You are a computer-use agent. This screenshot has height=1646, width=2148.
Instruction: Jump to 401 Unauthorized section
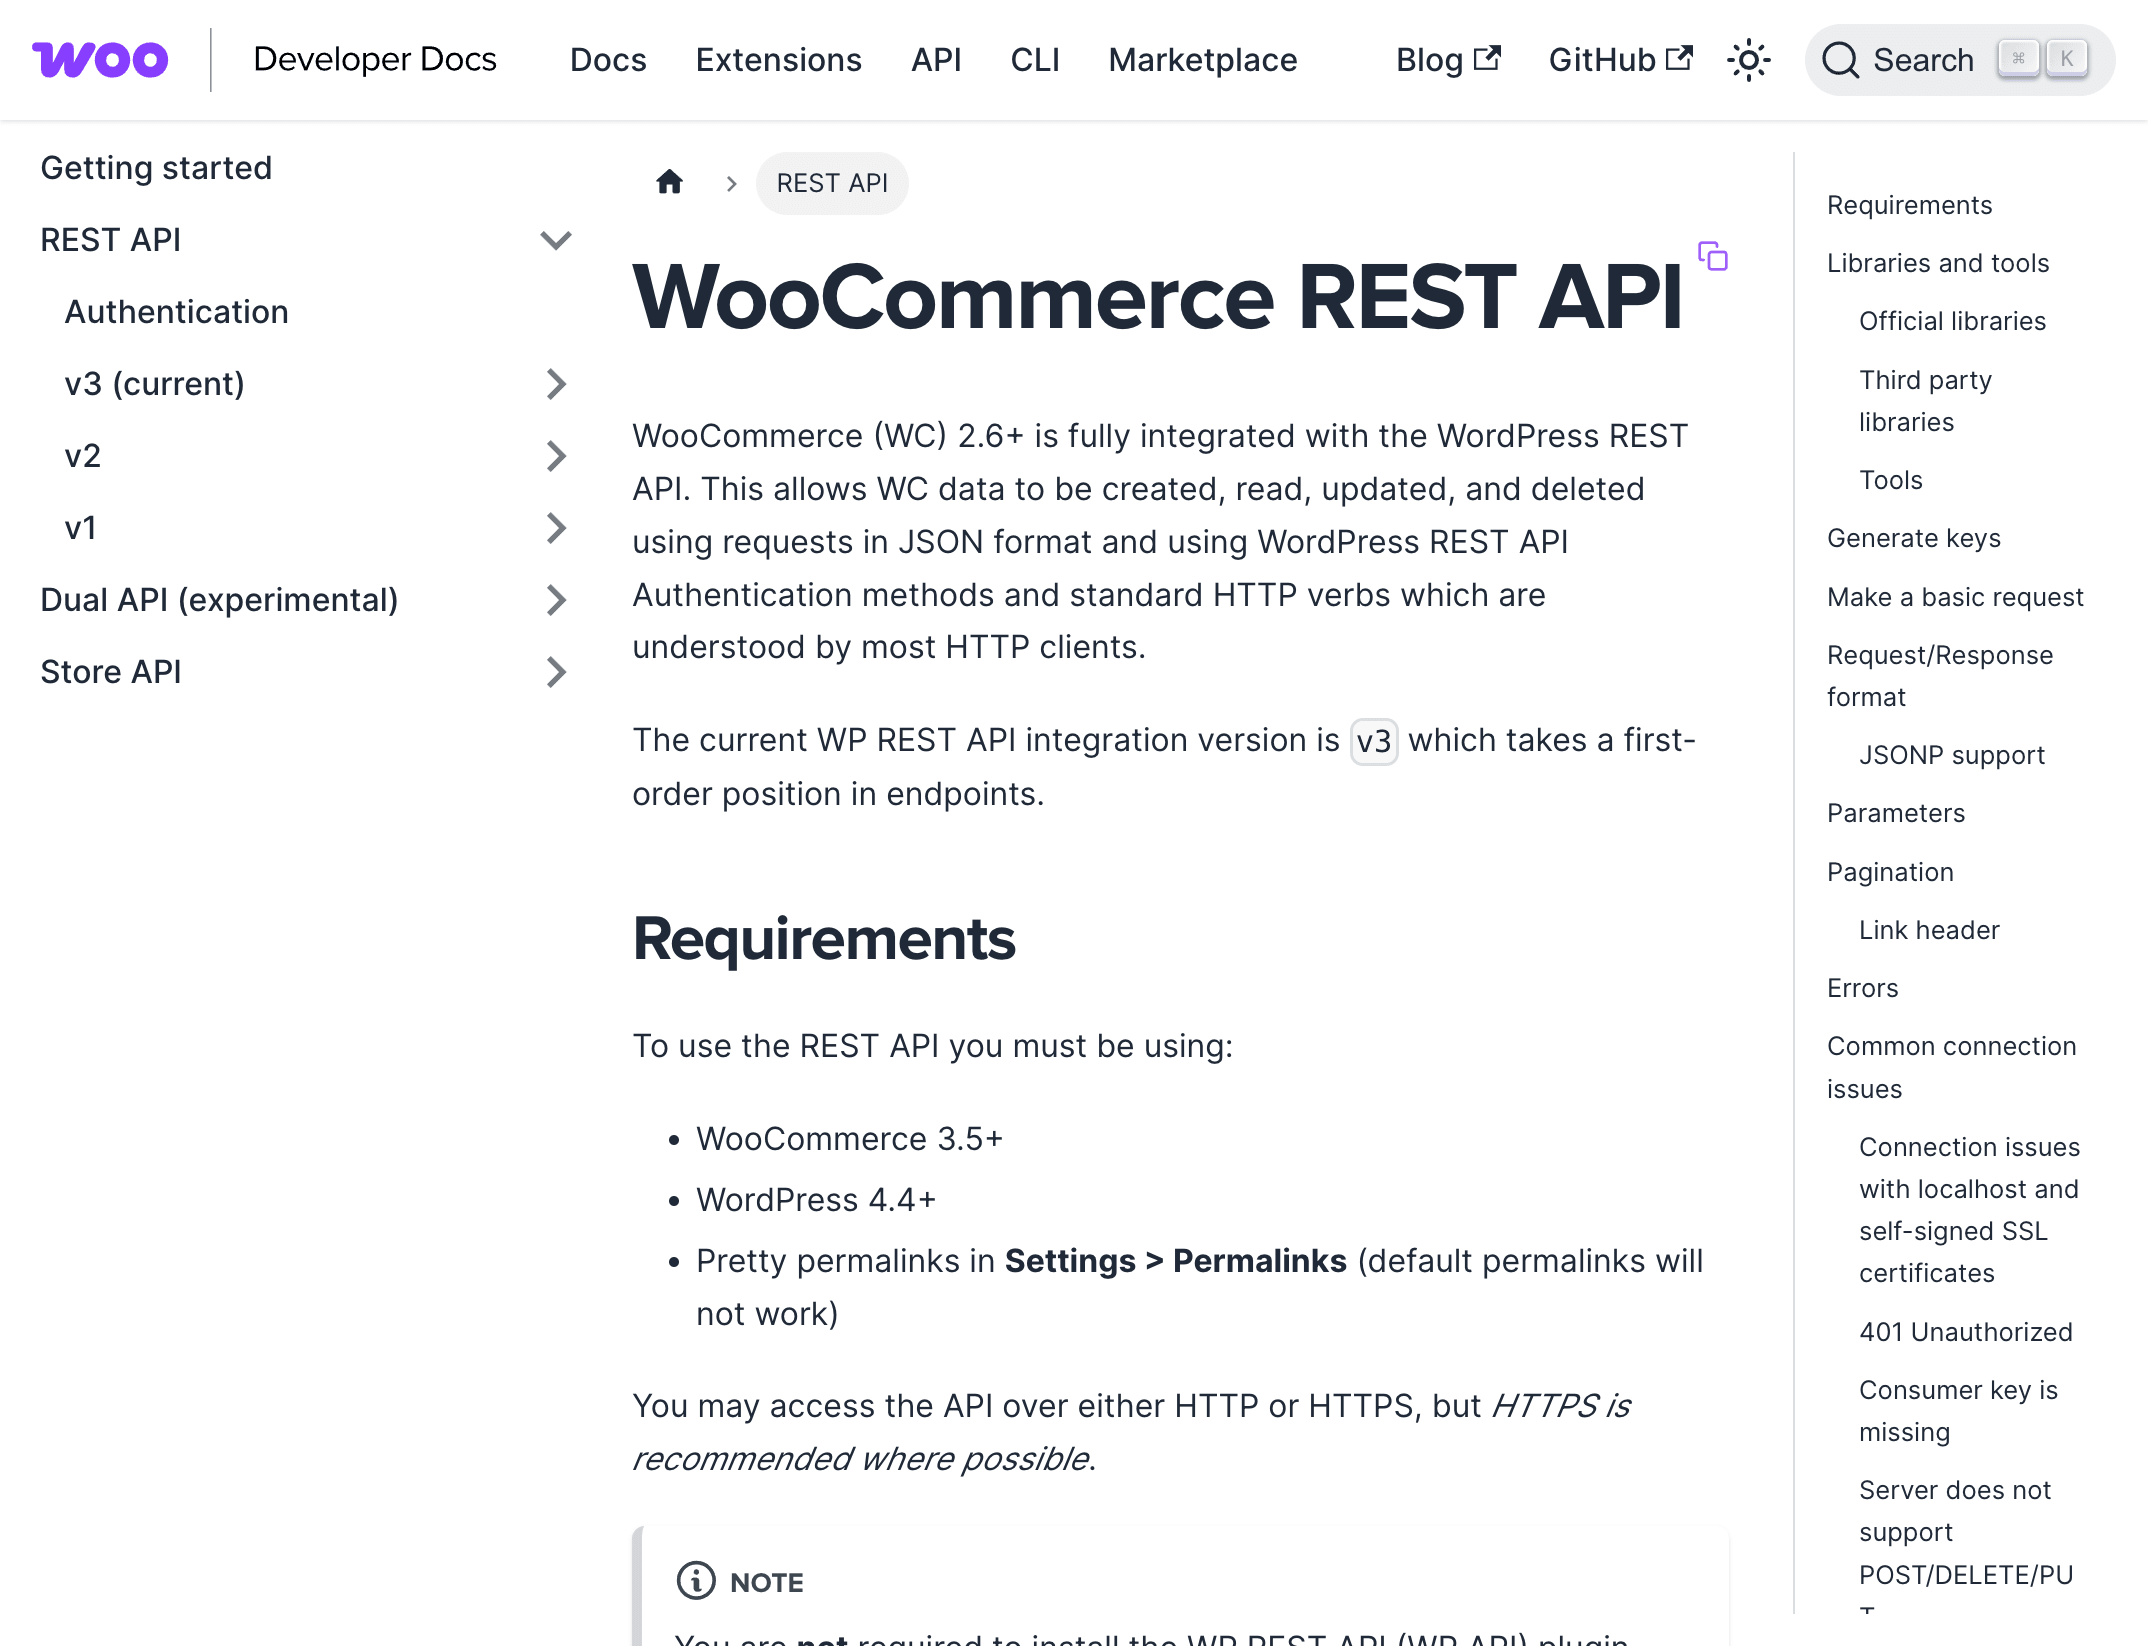pyautogui.click(x=1965, y=1332)
